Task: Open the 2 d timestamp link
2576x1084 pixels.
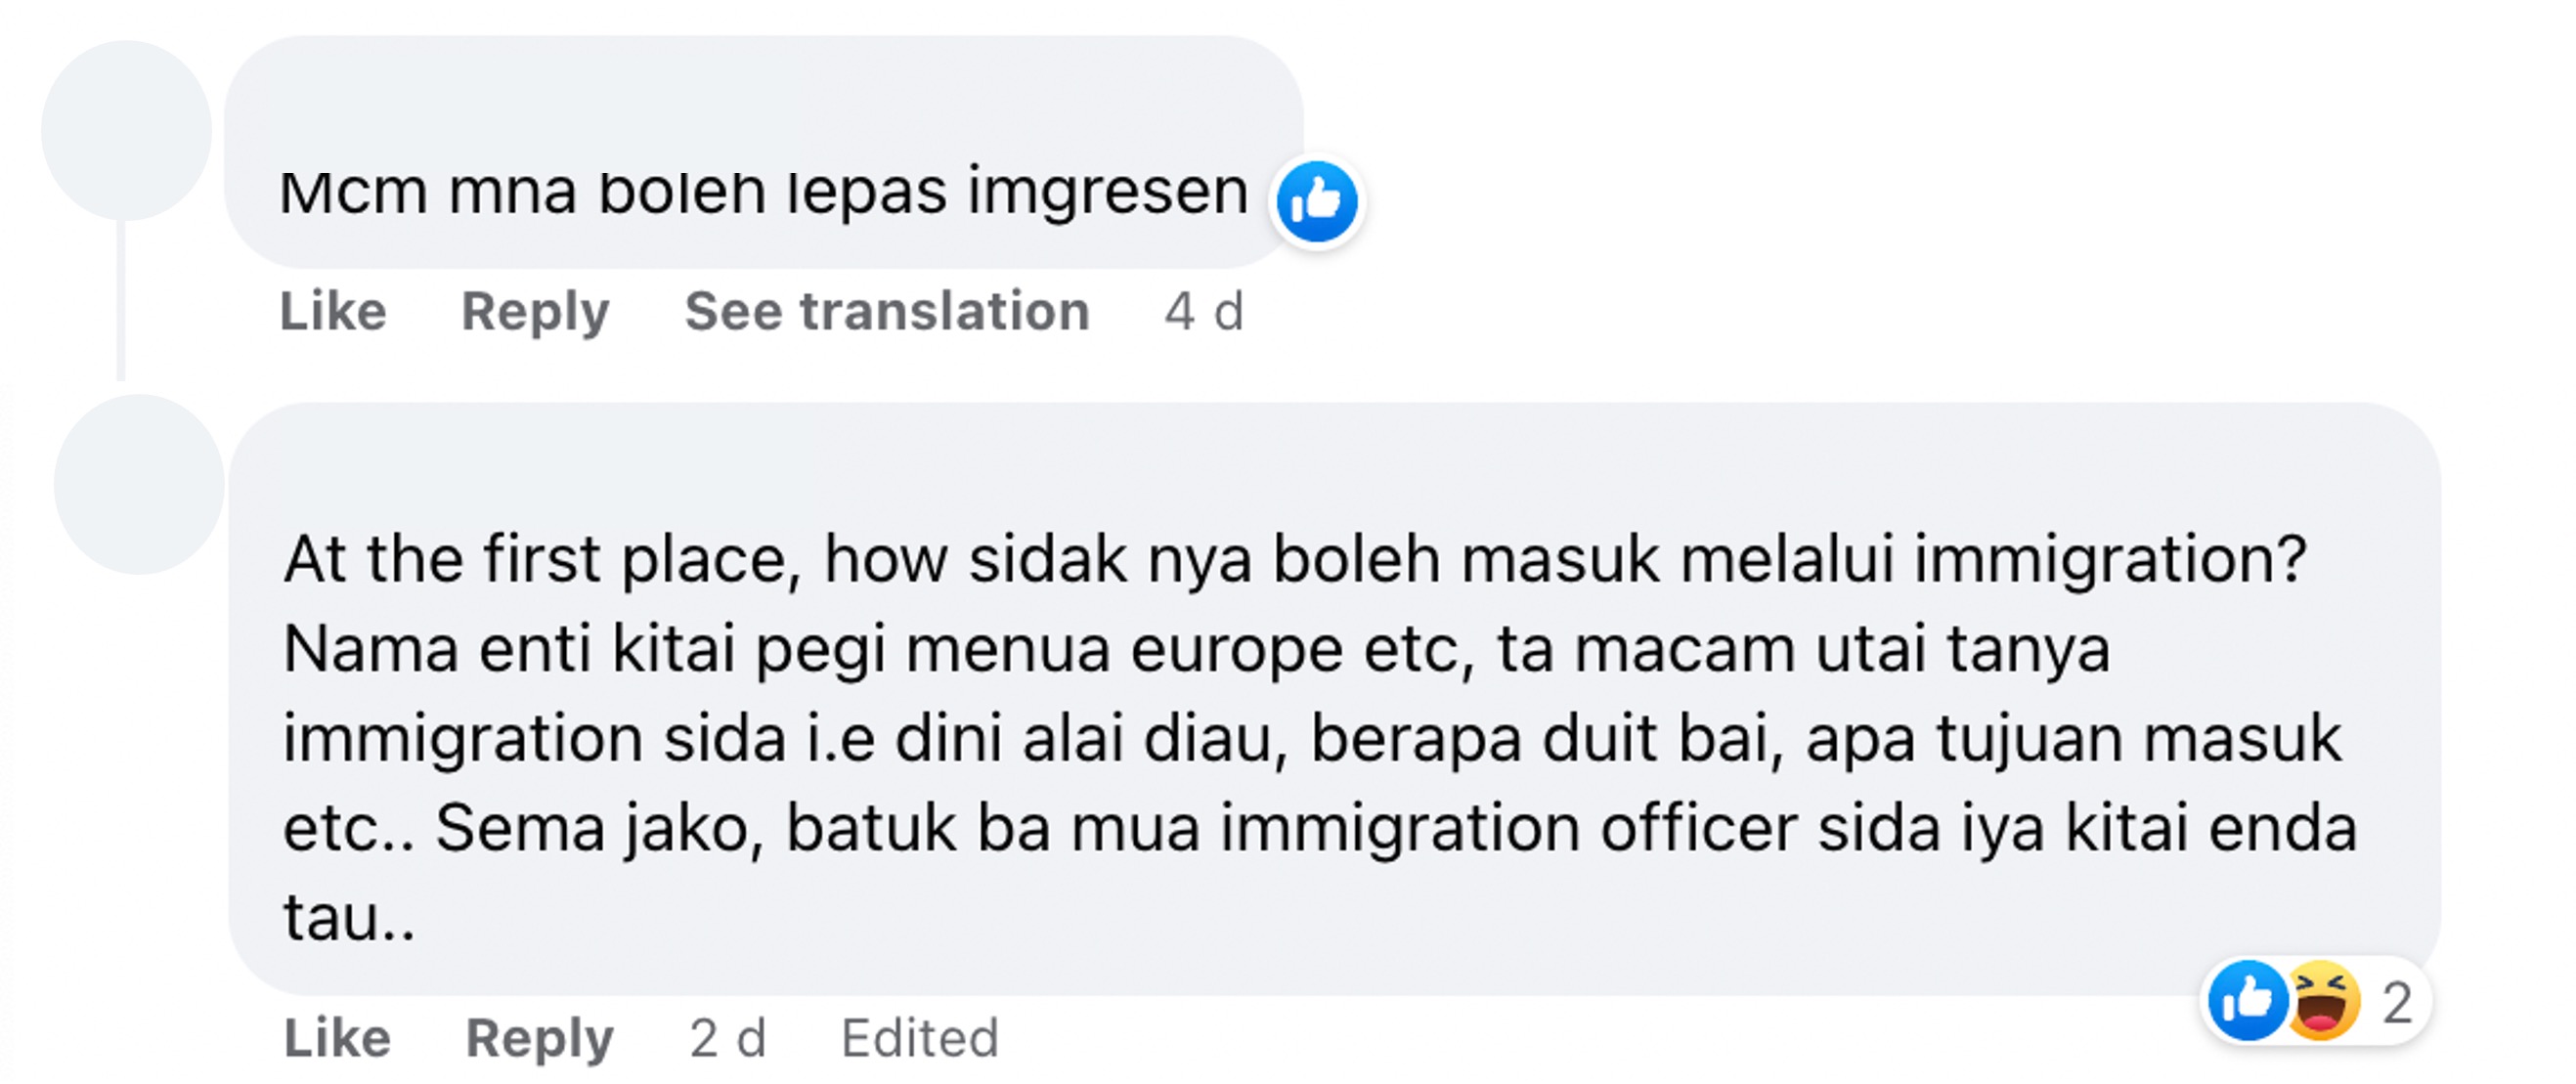Action: click(x=728, y=1038)
